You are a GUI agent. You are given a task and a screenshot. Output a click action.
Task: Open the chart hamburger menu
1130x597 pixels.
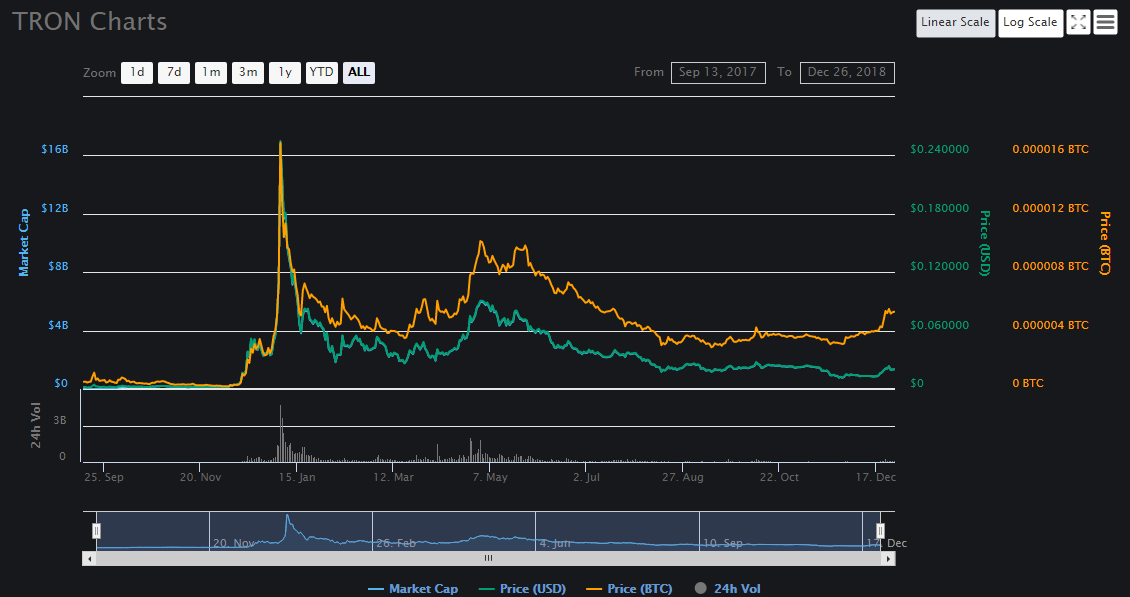(1105, 22)
